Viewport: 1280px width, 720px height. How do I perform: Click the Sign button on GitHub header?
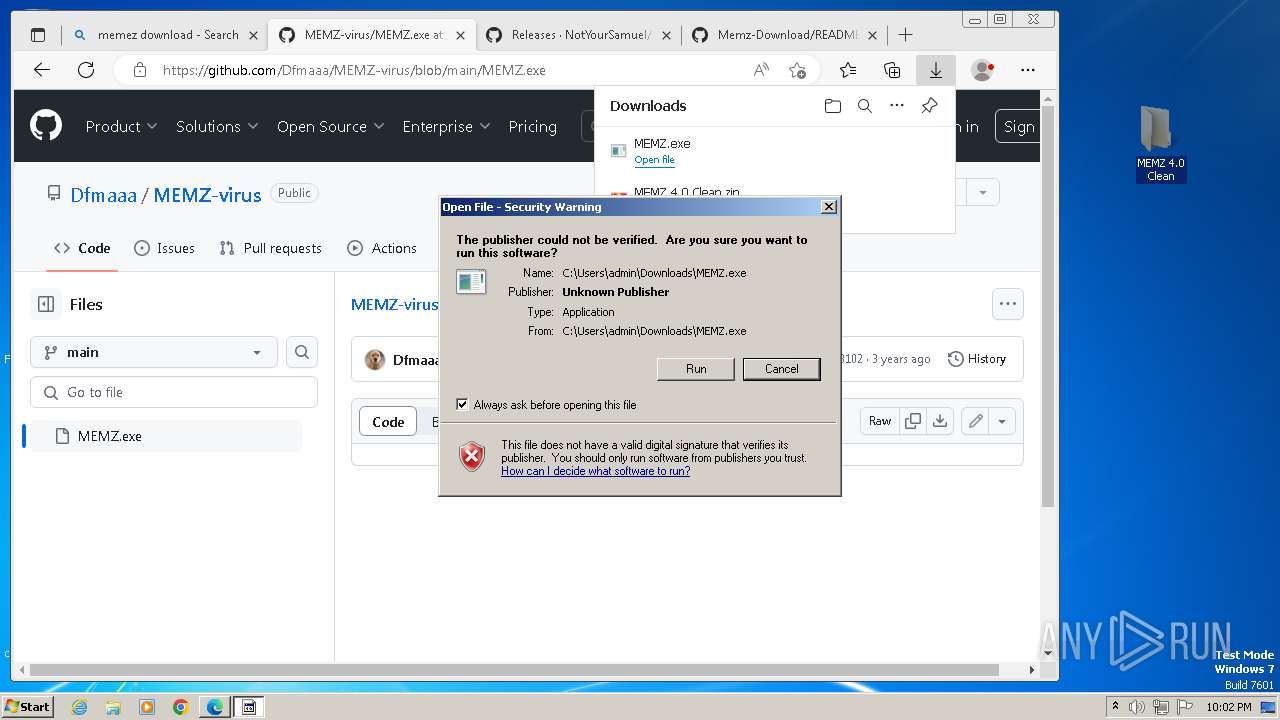tap(1018, 126)
